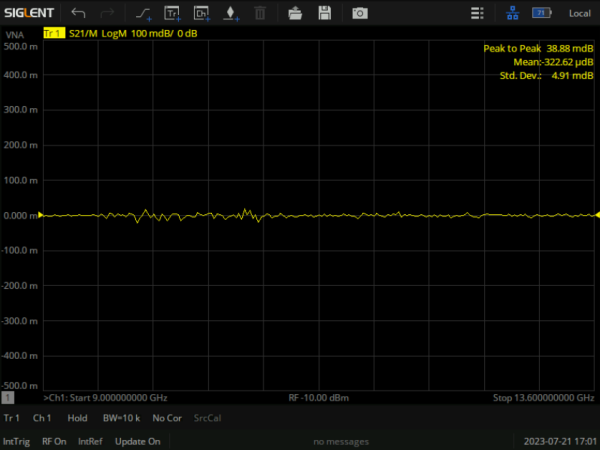
Task: Toggle RF On in the status bar
Action: [x=54, y=441]
